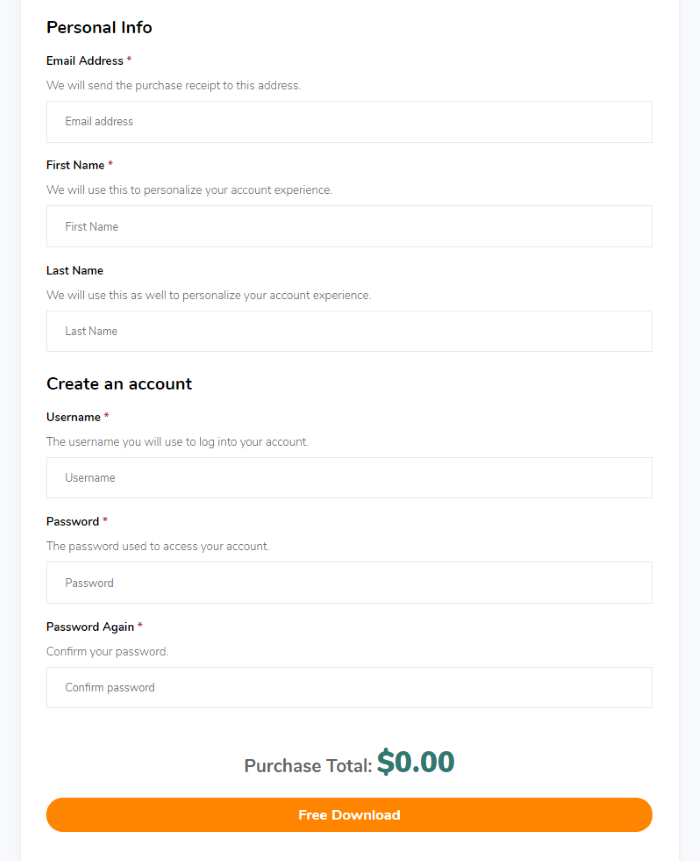Click the First Name field label
Image resolution: width=700 pixels, height=861 pixels.
[75, 165]
